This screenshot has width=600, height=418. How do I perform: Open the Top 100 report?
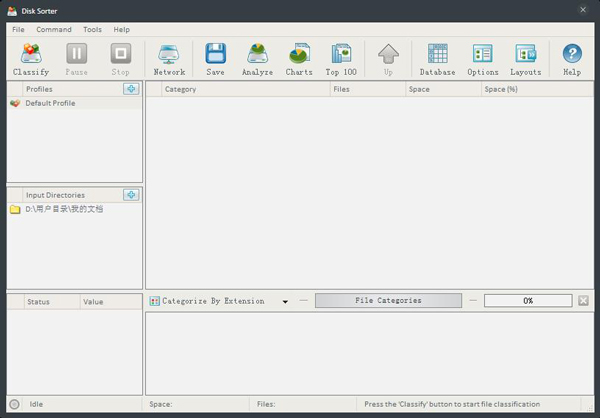pyautogui.click(x=341, y=59)
